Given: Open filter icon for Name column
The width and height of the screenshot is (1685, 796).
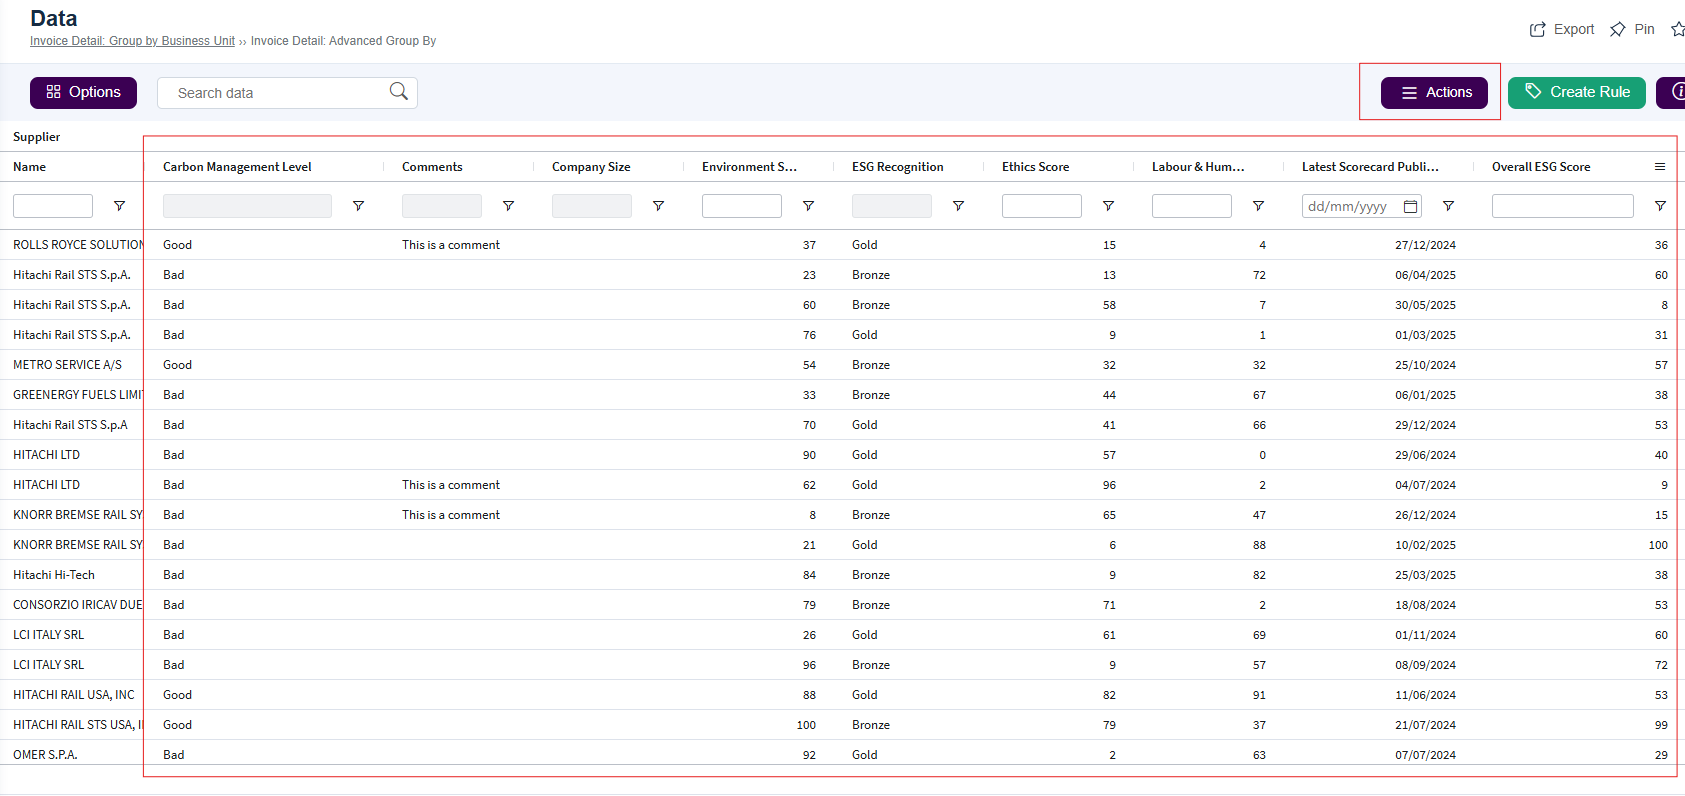Looking at the screenshot, I should click(119, 206).
